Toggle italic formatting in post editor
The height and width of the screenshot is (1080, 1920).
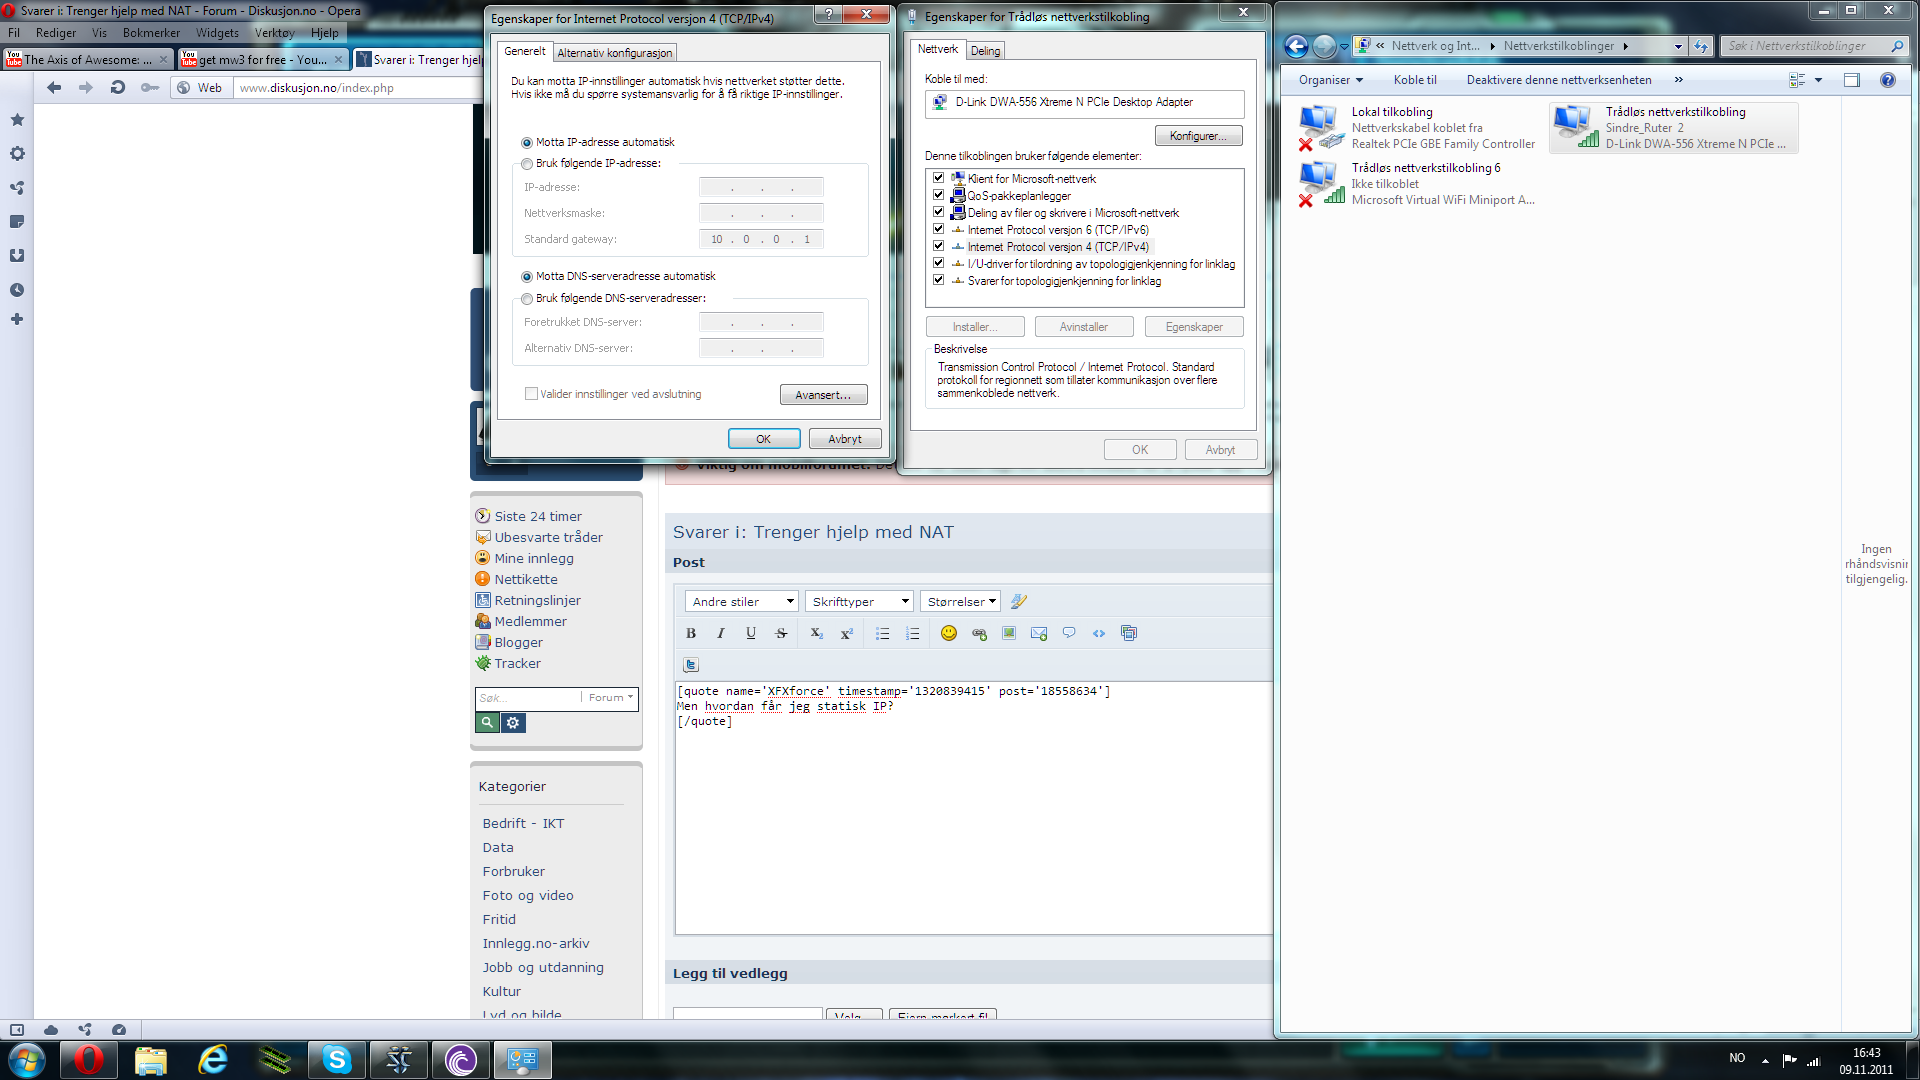(x=721, y=633)
